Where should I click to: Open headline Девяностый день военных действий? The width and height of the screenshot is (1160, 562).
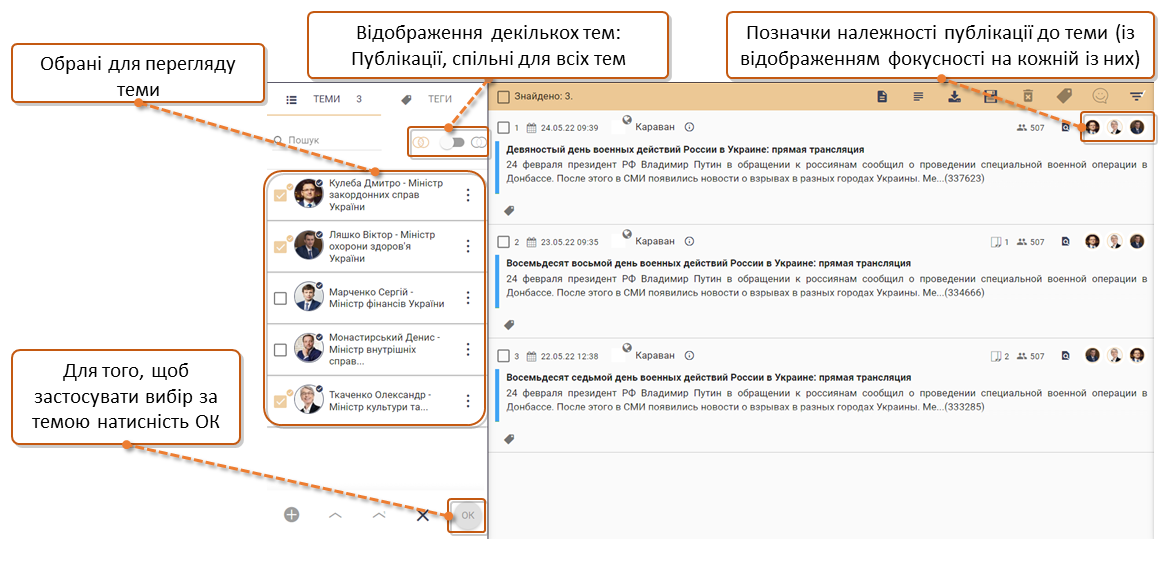(685, 149)
